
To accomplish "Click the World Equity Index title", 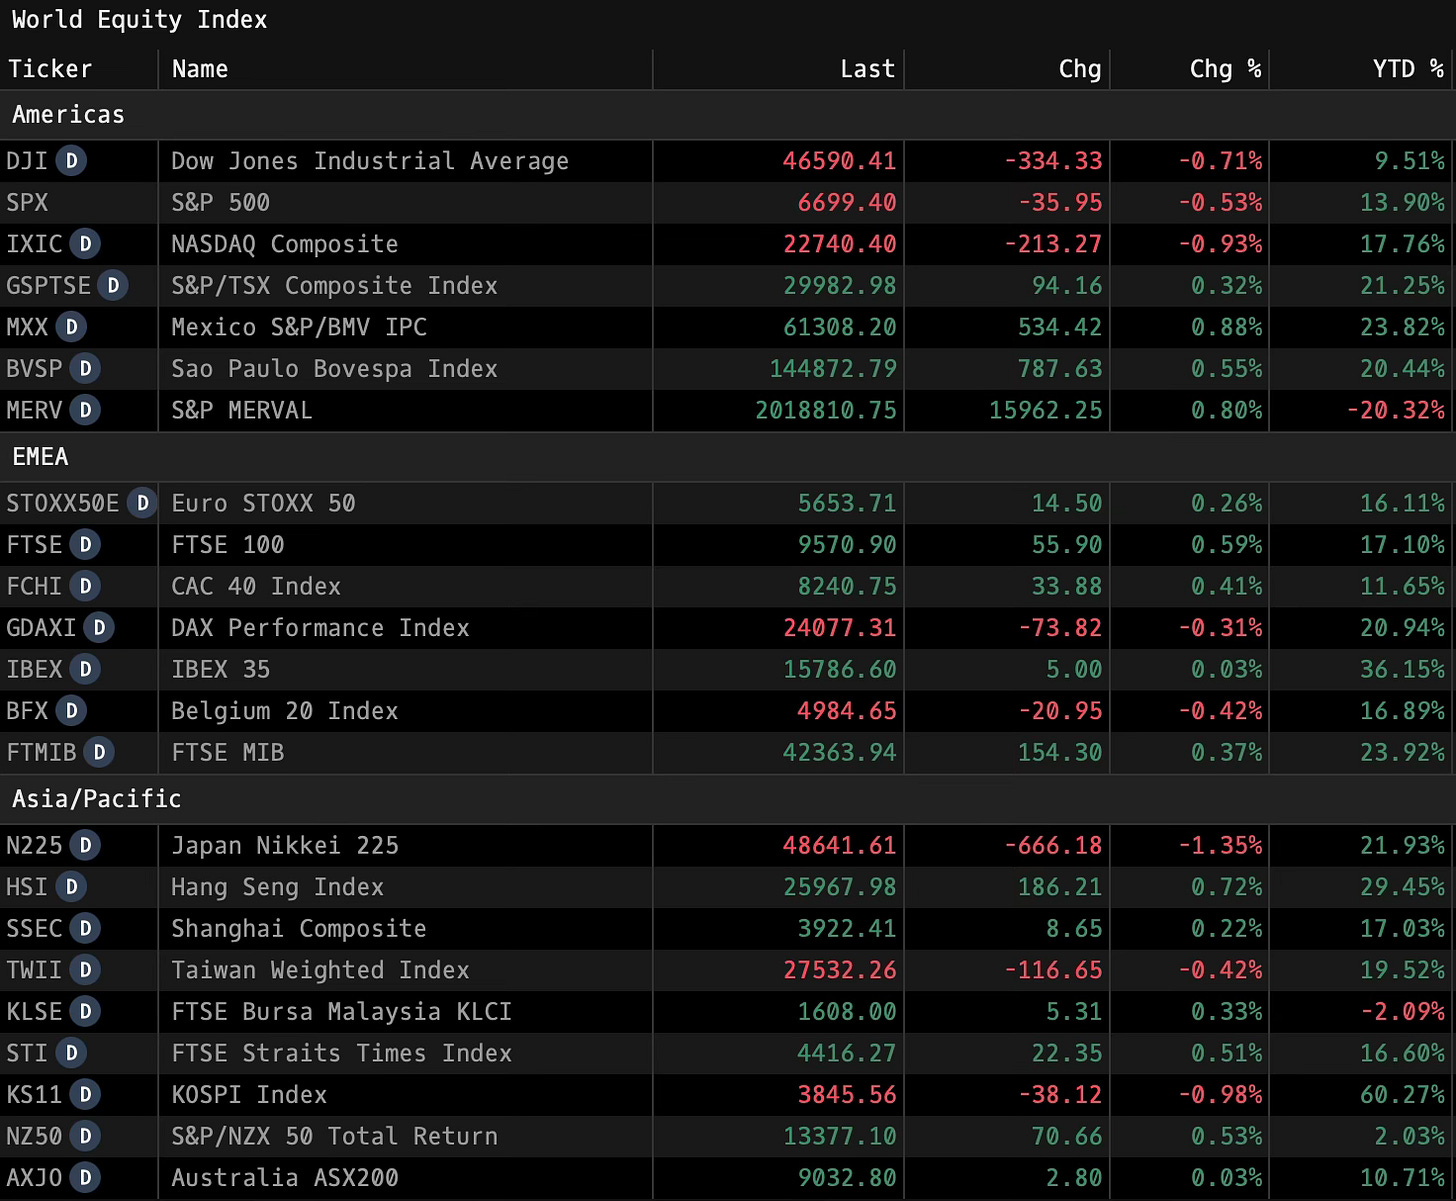I will pos(139,20).
